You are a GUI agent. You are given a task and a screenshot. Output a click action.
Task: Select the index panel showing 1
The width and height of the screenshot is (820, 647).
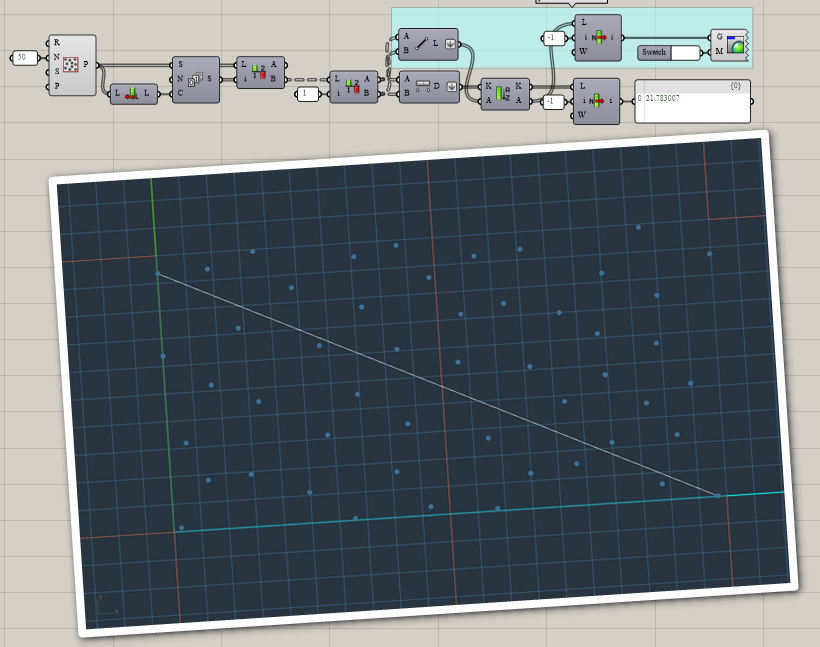coord(309,94)
